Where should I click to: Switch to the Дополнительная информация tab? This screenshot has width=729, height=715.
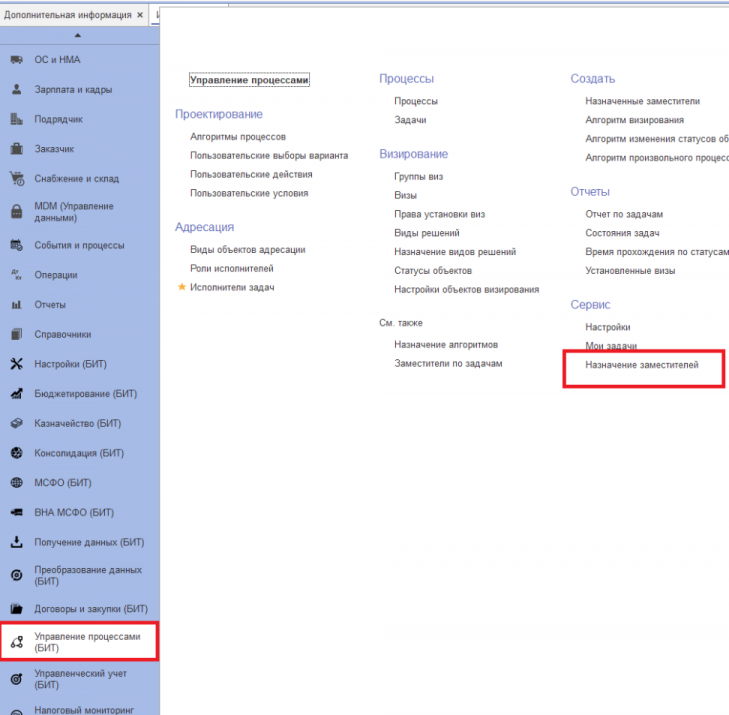pos(68,15)
